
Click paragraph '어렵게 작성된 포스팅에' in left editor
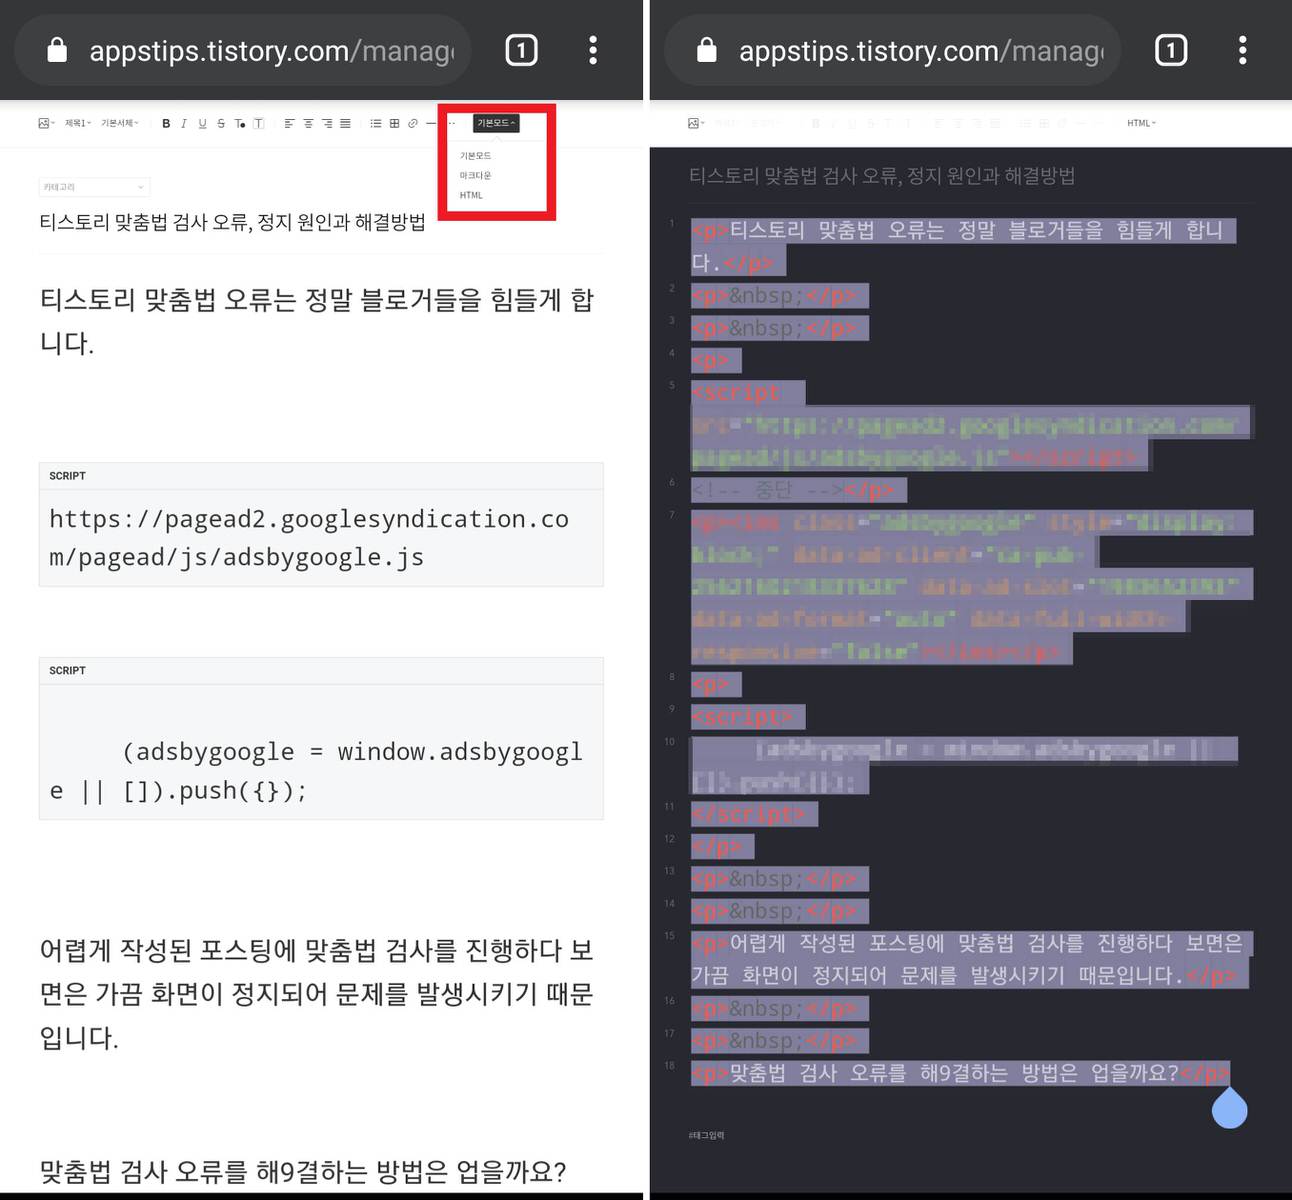pyautogui.click(x=317, y=994)
